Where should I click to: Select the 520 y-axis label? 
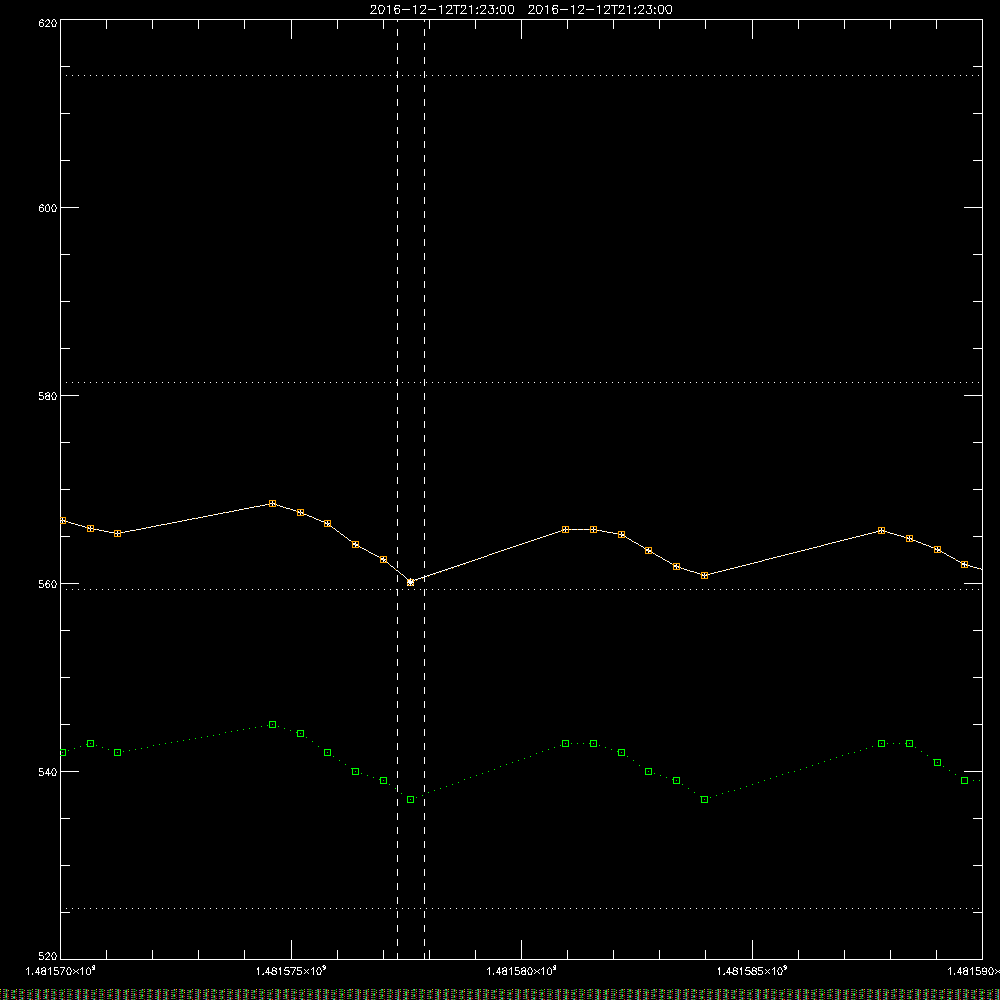[48, 956]
